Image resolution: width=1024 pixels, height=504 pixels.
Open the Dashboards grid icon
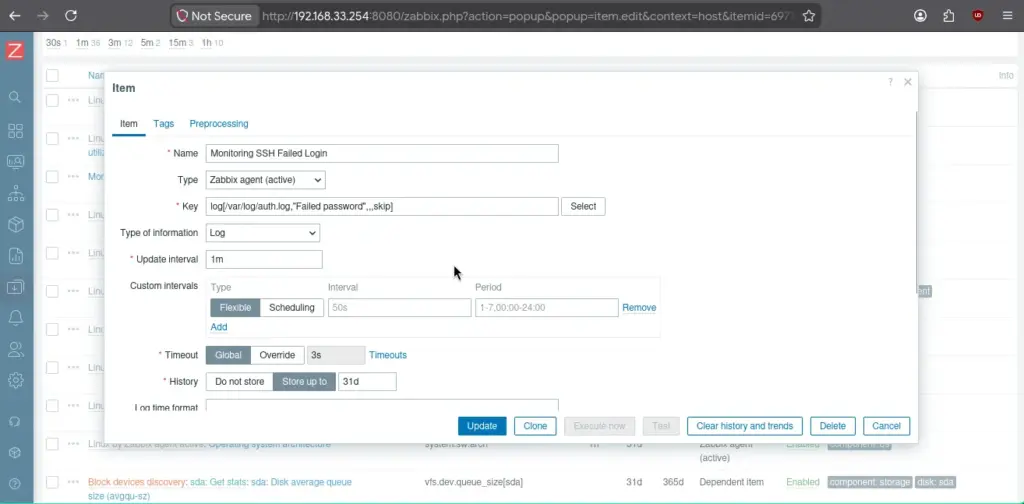[x=15, y=131]
